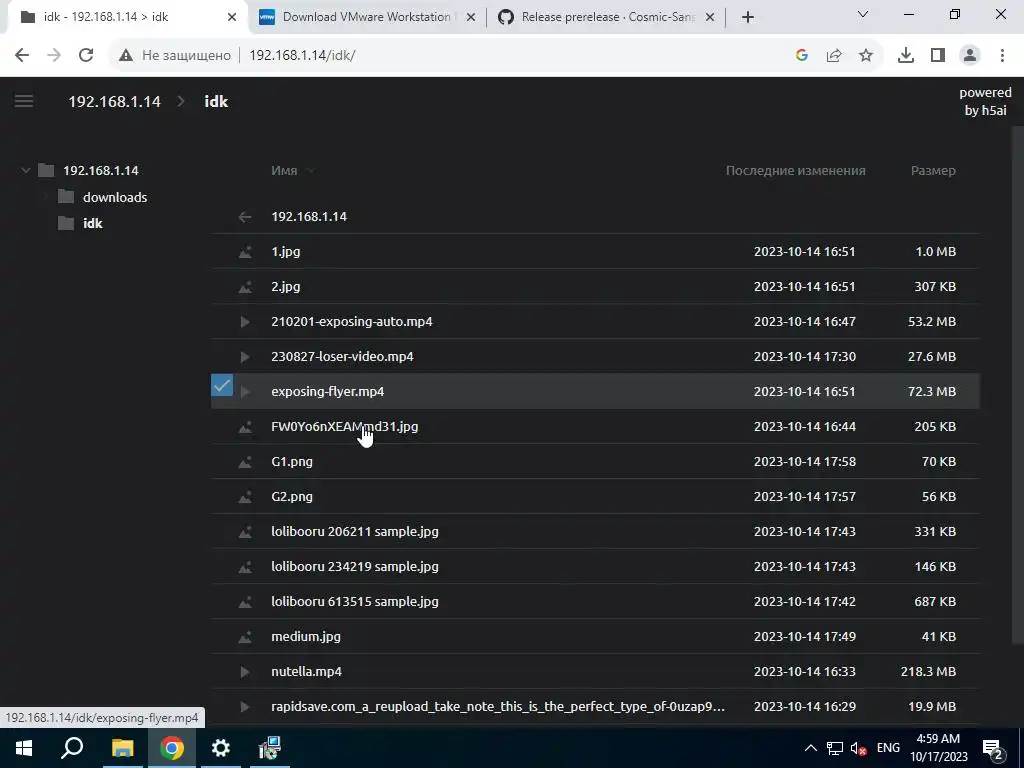Click the image icon next to 1.jpg
Screen dimensions: 1024x768
point(245,251)
